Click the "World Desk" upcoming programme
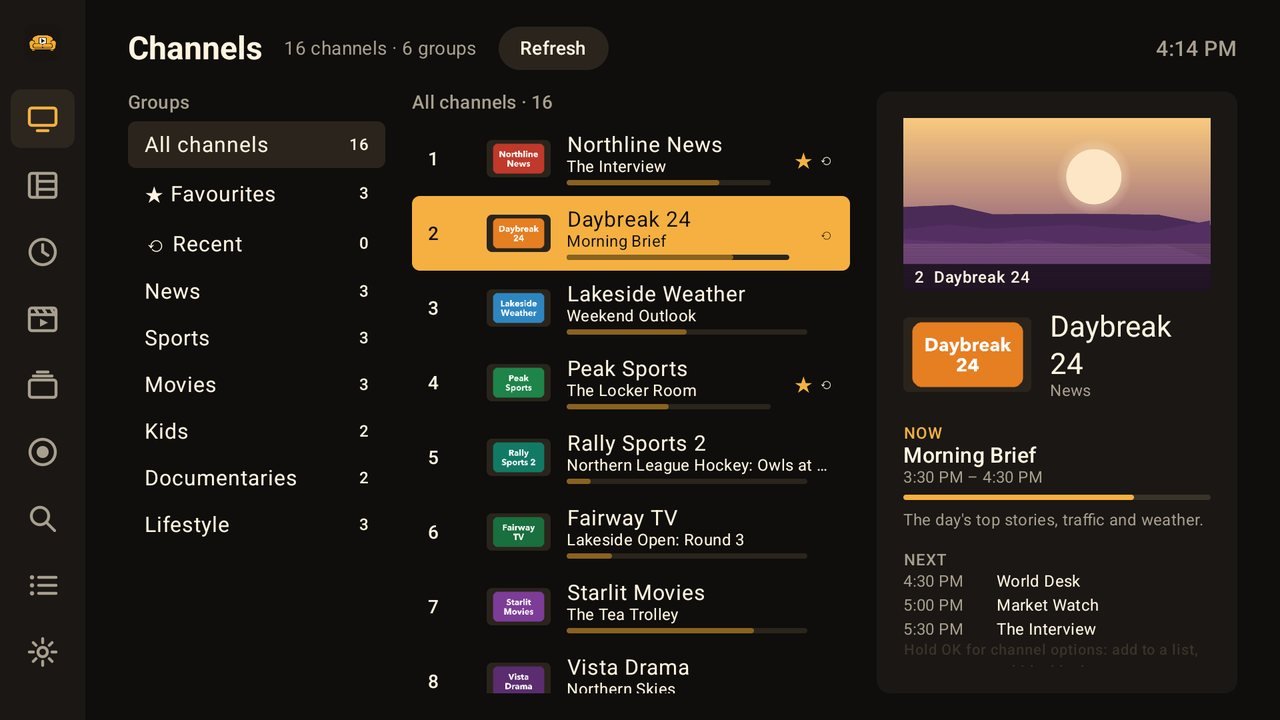This screenshot has width=1280, height=720. (x=1038, y=581)
